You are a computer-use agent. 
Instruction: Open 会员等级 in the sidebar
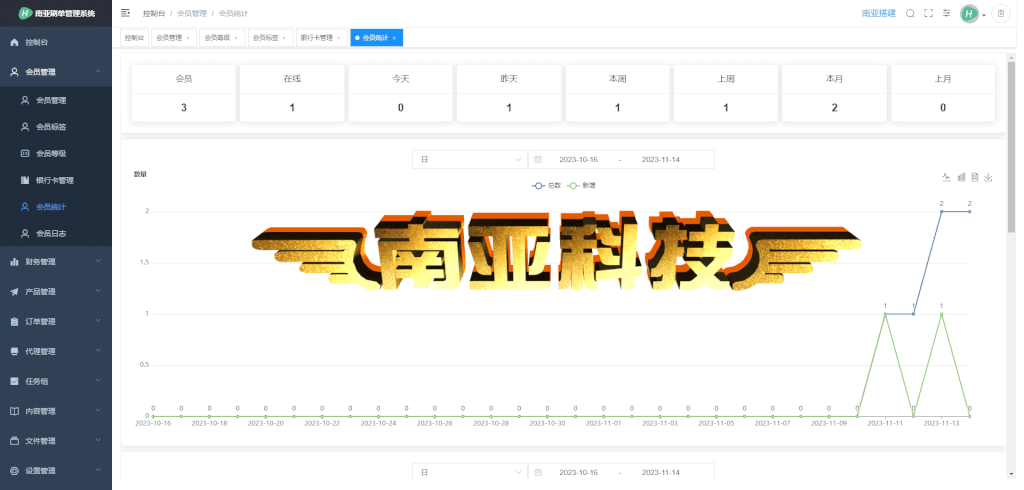point(56,154)
